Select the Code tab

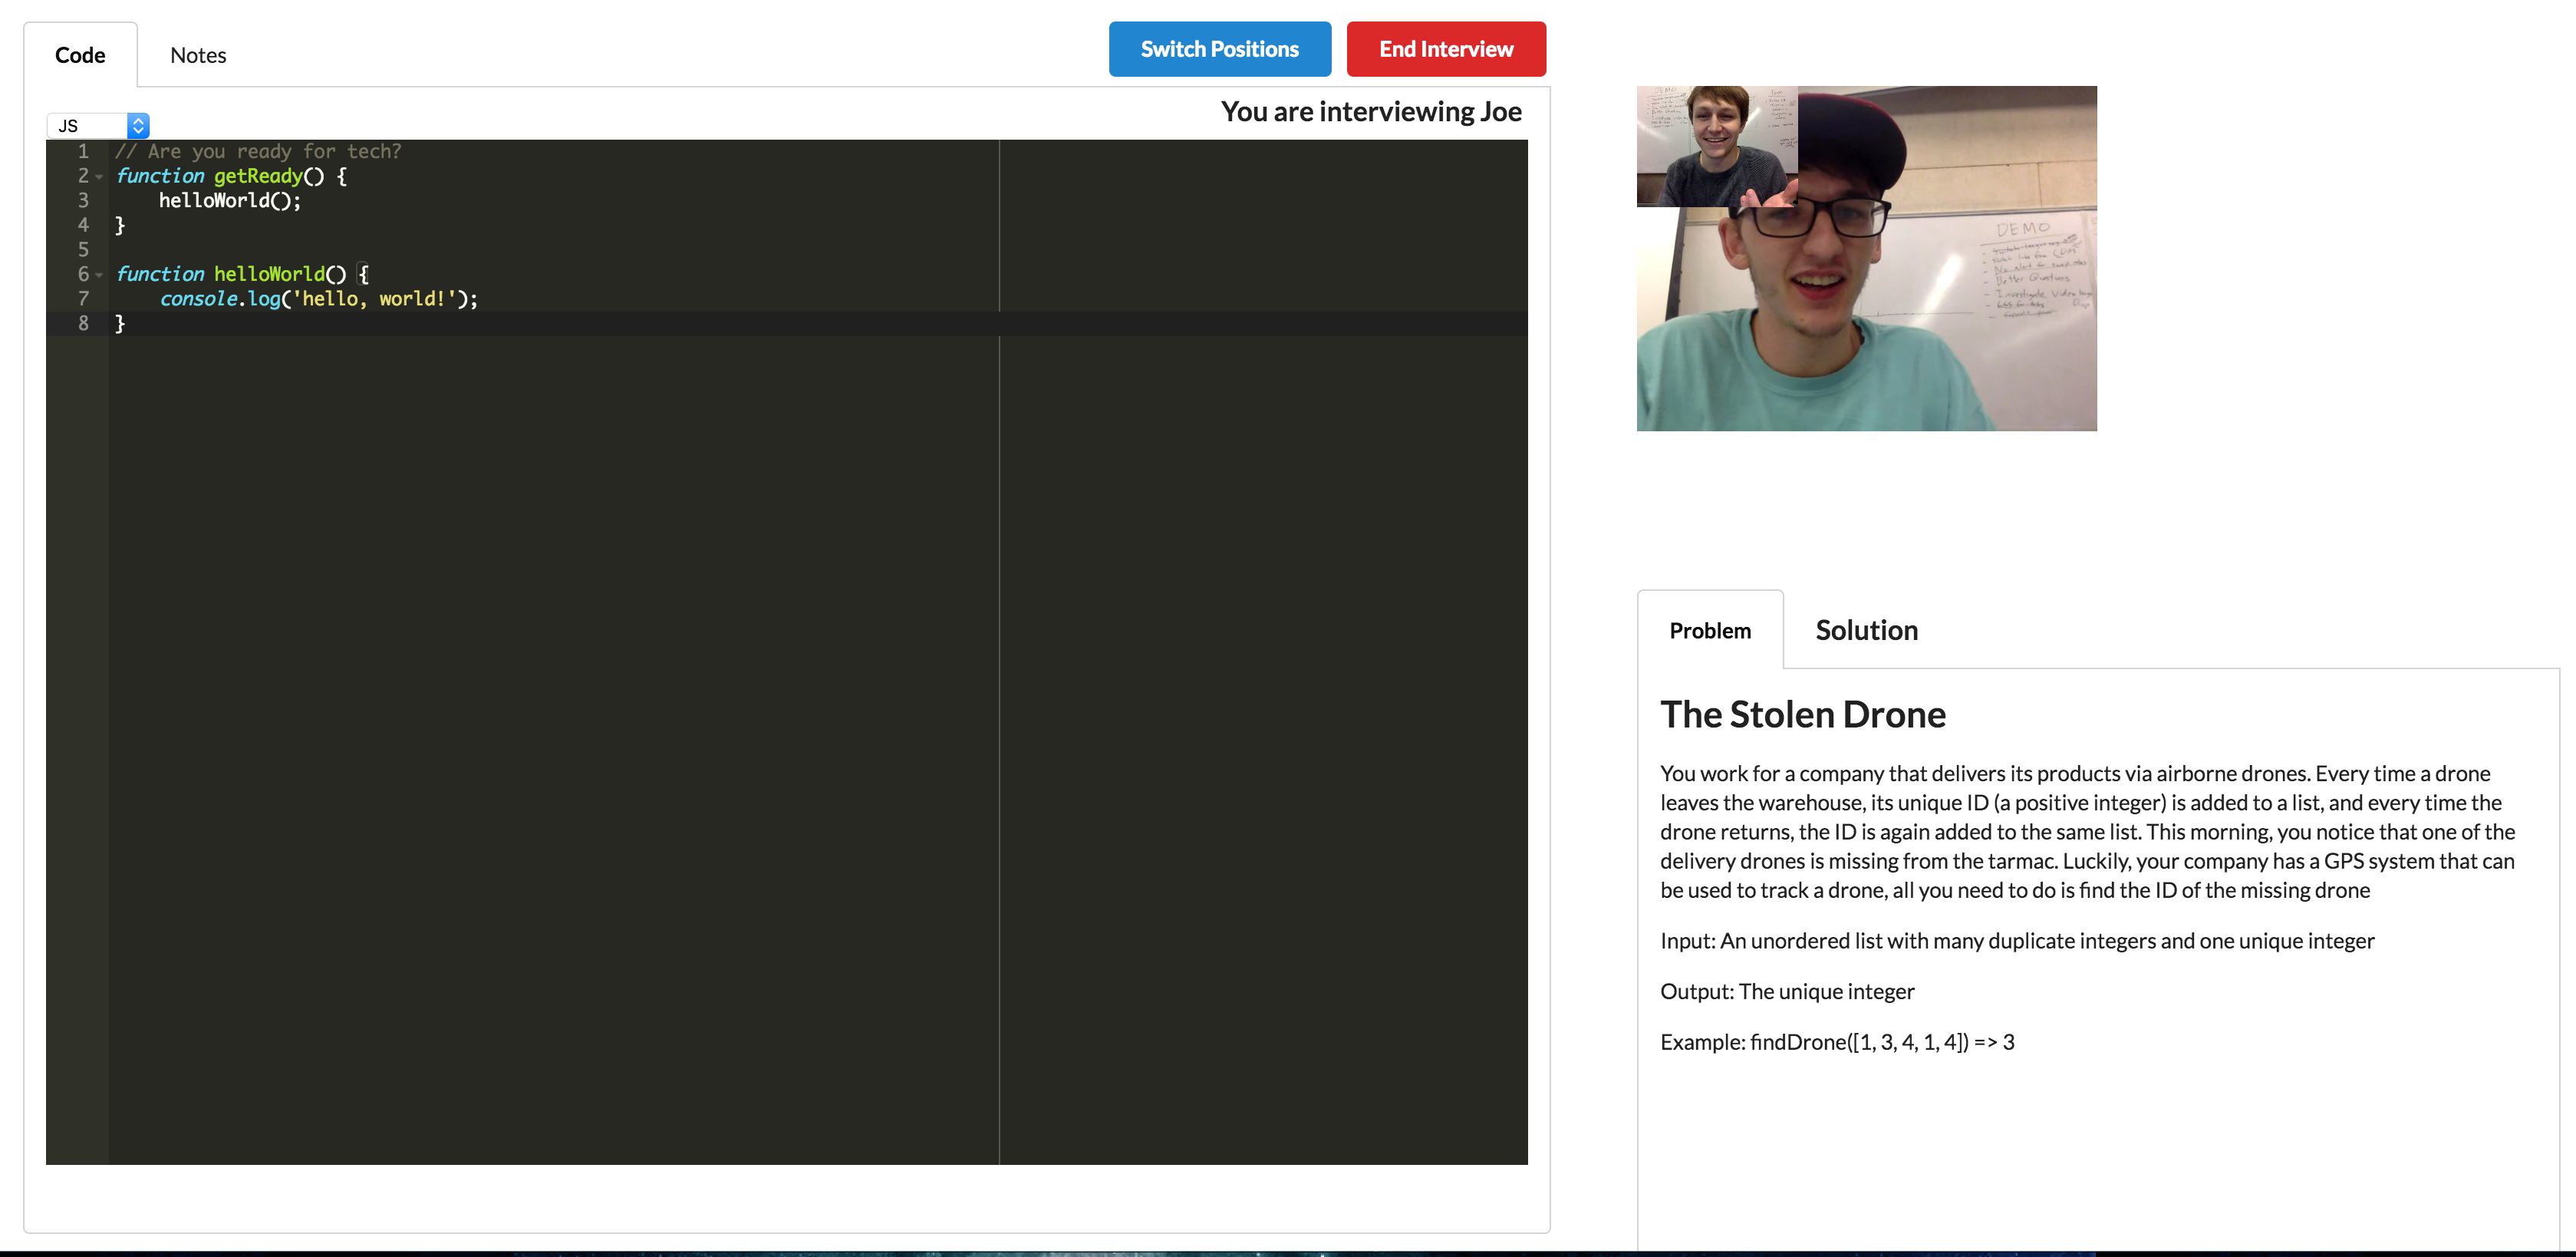[80, 55]
